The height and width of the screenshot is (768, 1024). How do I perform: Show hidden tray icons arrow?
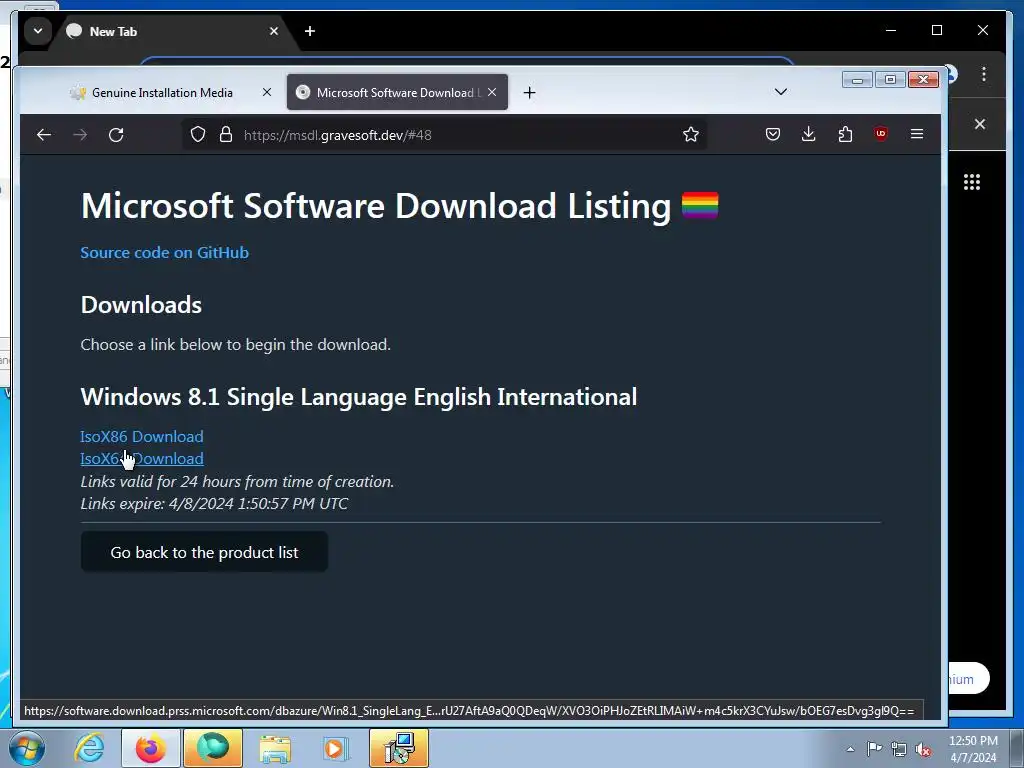pyautogui.click(x=850, y=749)
